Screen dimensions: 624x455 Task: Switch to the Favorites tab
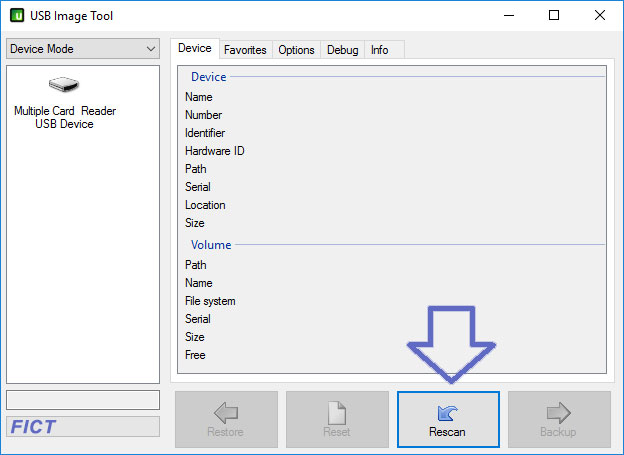point(245,50)
